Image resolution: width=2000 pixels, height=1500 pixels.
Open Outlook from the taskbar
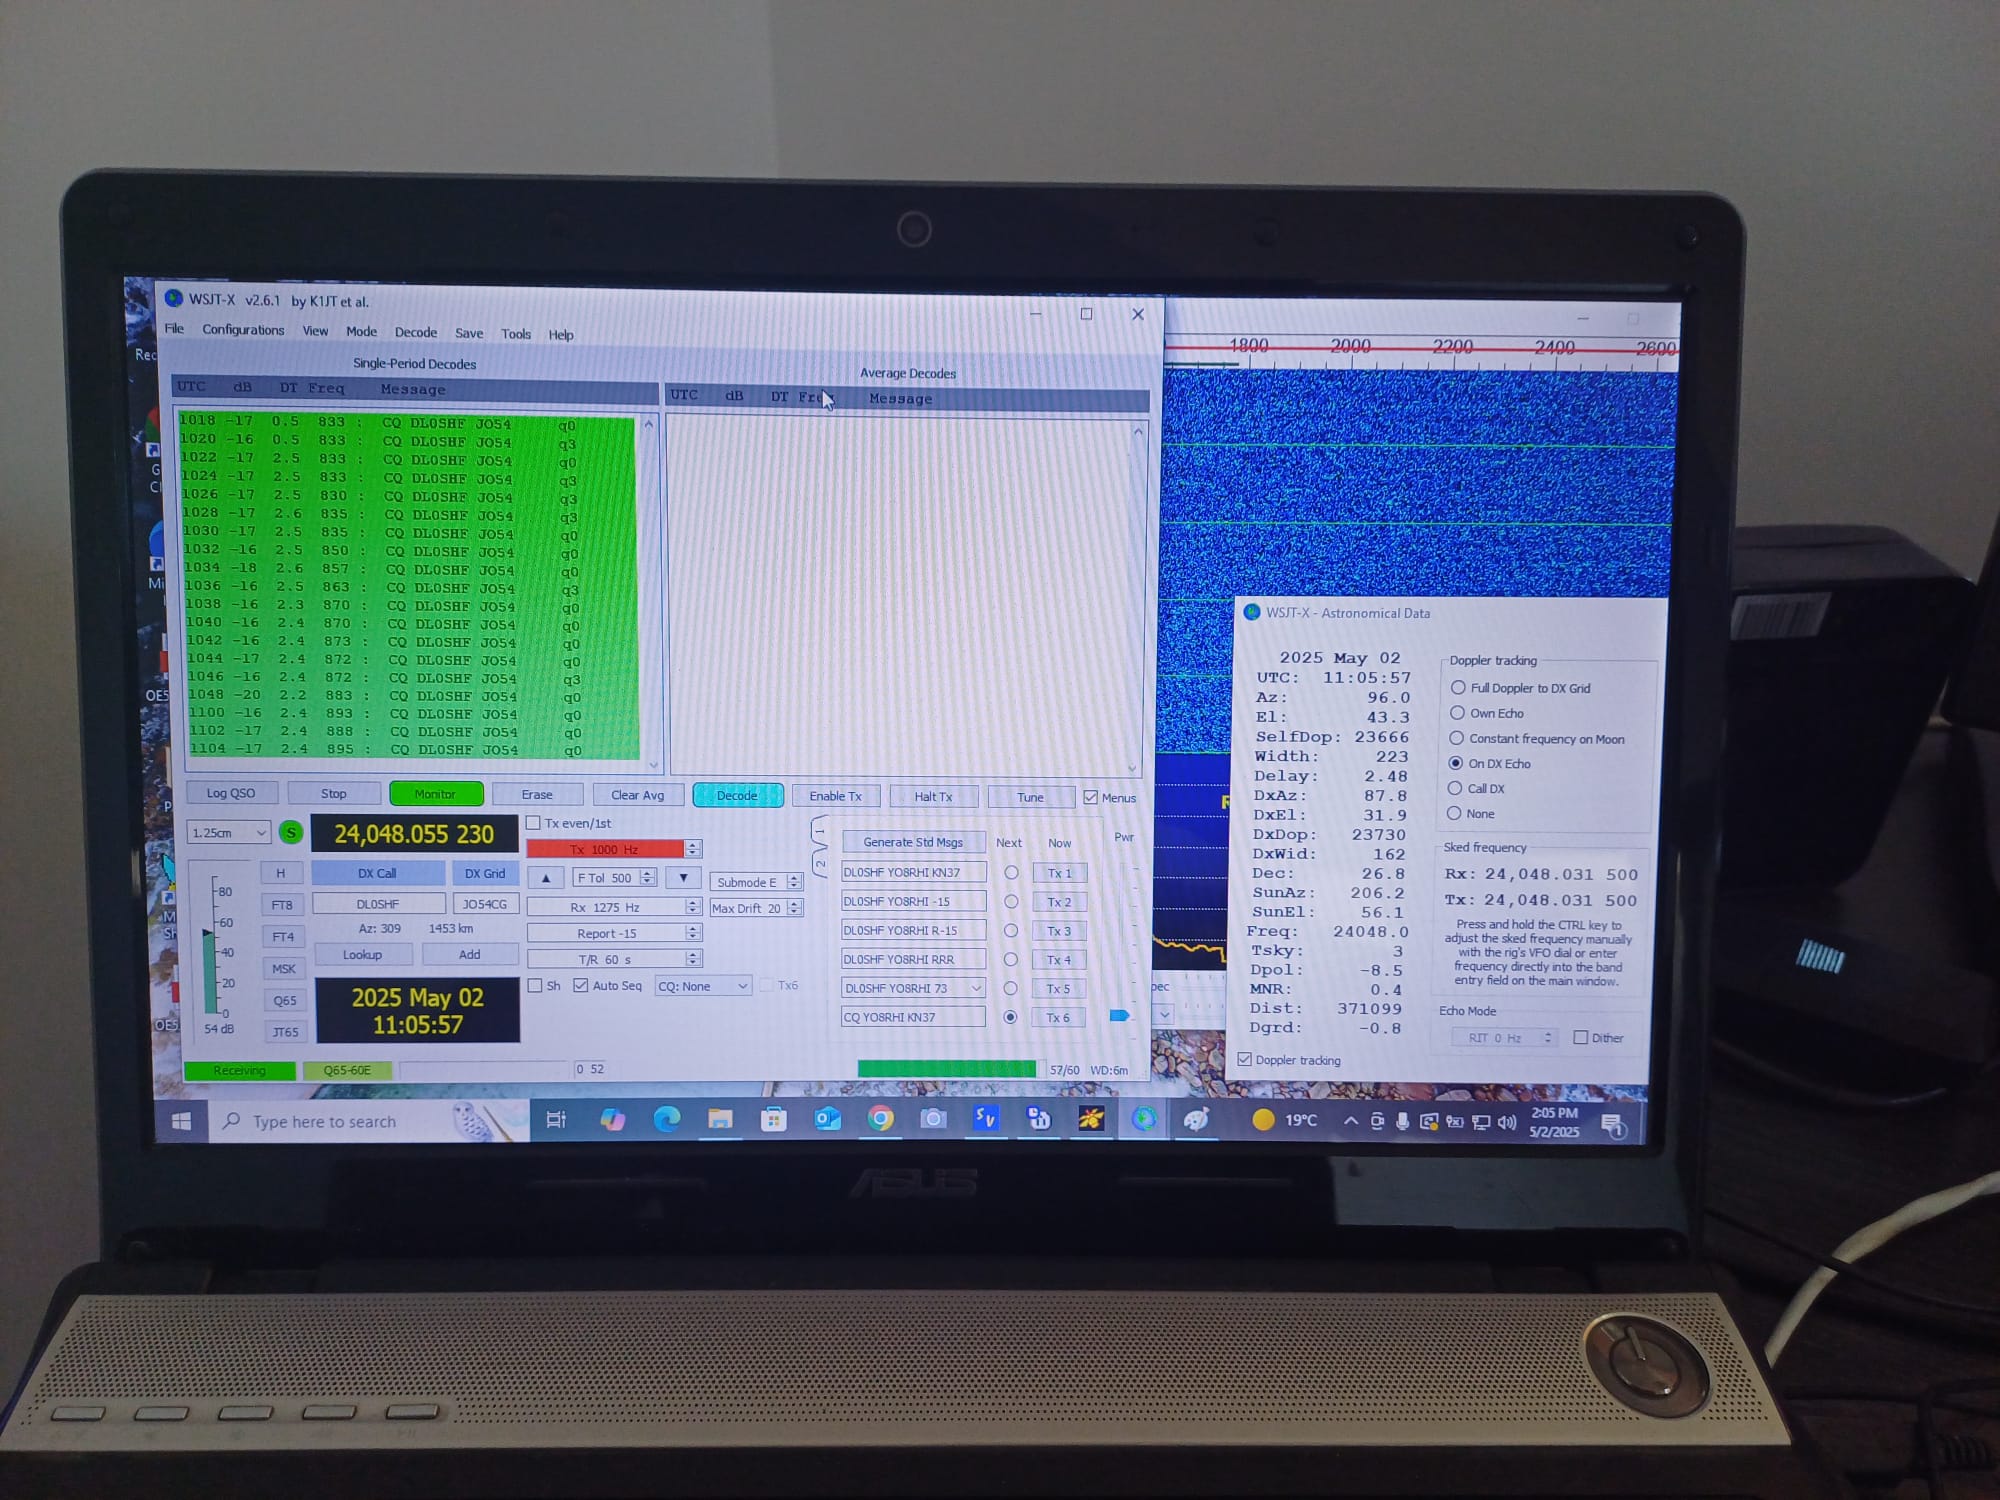[827, 1118]
